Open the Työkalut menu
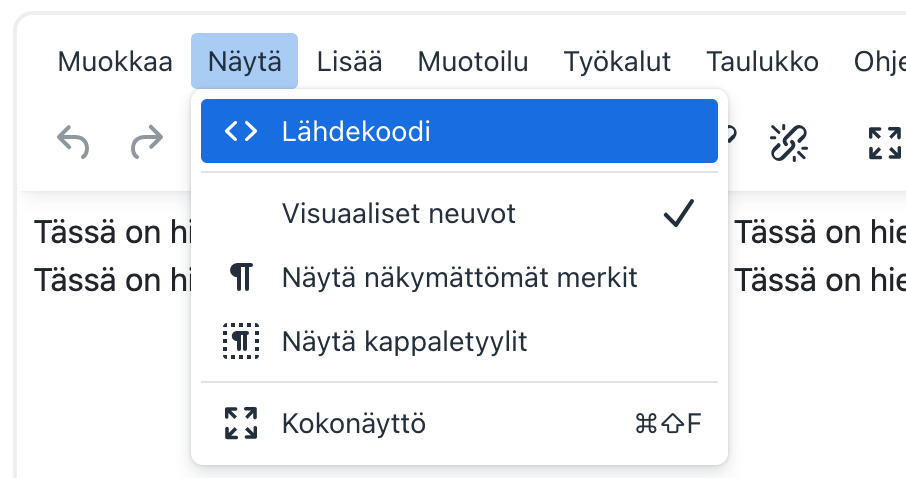Screen dimensions: 906x478 pyautogui.click(x=617, y=62)
